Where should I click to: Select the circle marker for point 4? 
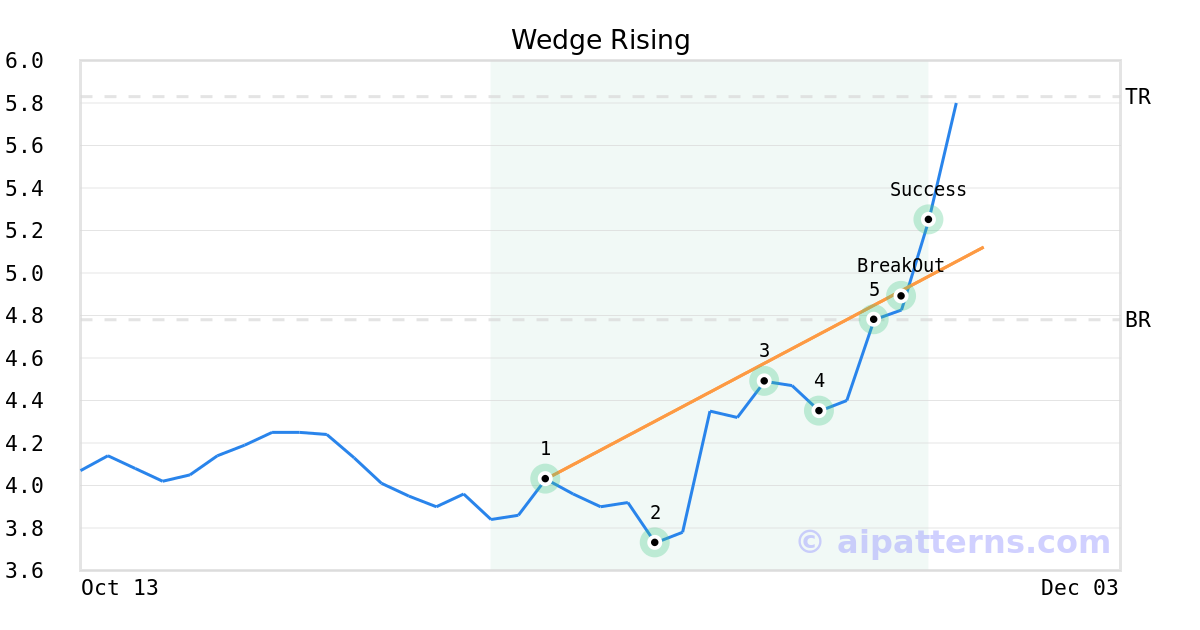coord(819,410)
